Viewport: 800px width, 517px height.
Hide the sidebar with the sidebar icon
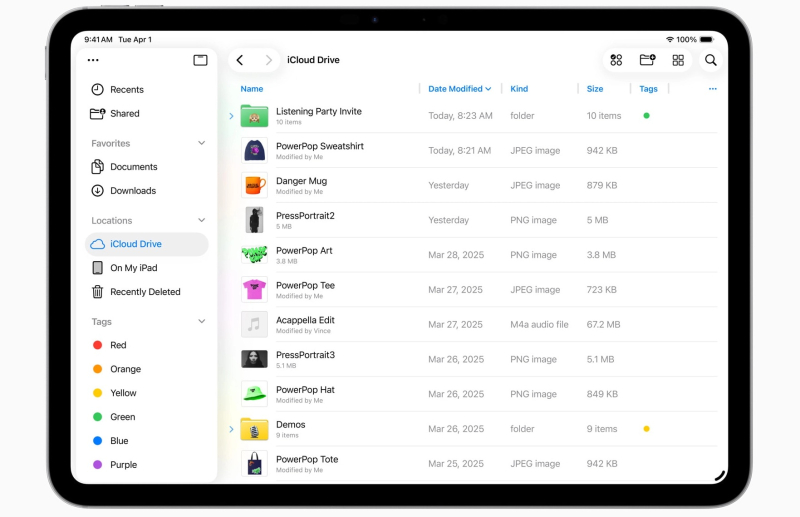[200, 60]
